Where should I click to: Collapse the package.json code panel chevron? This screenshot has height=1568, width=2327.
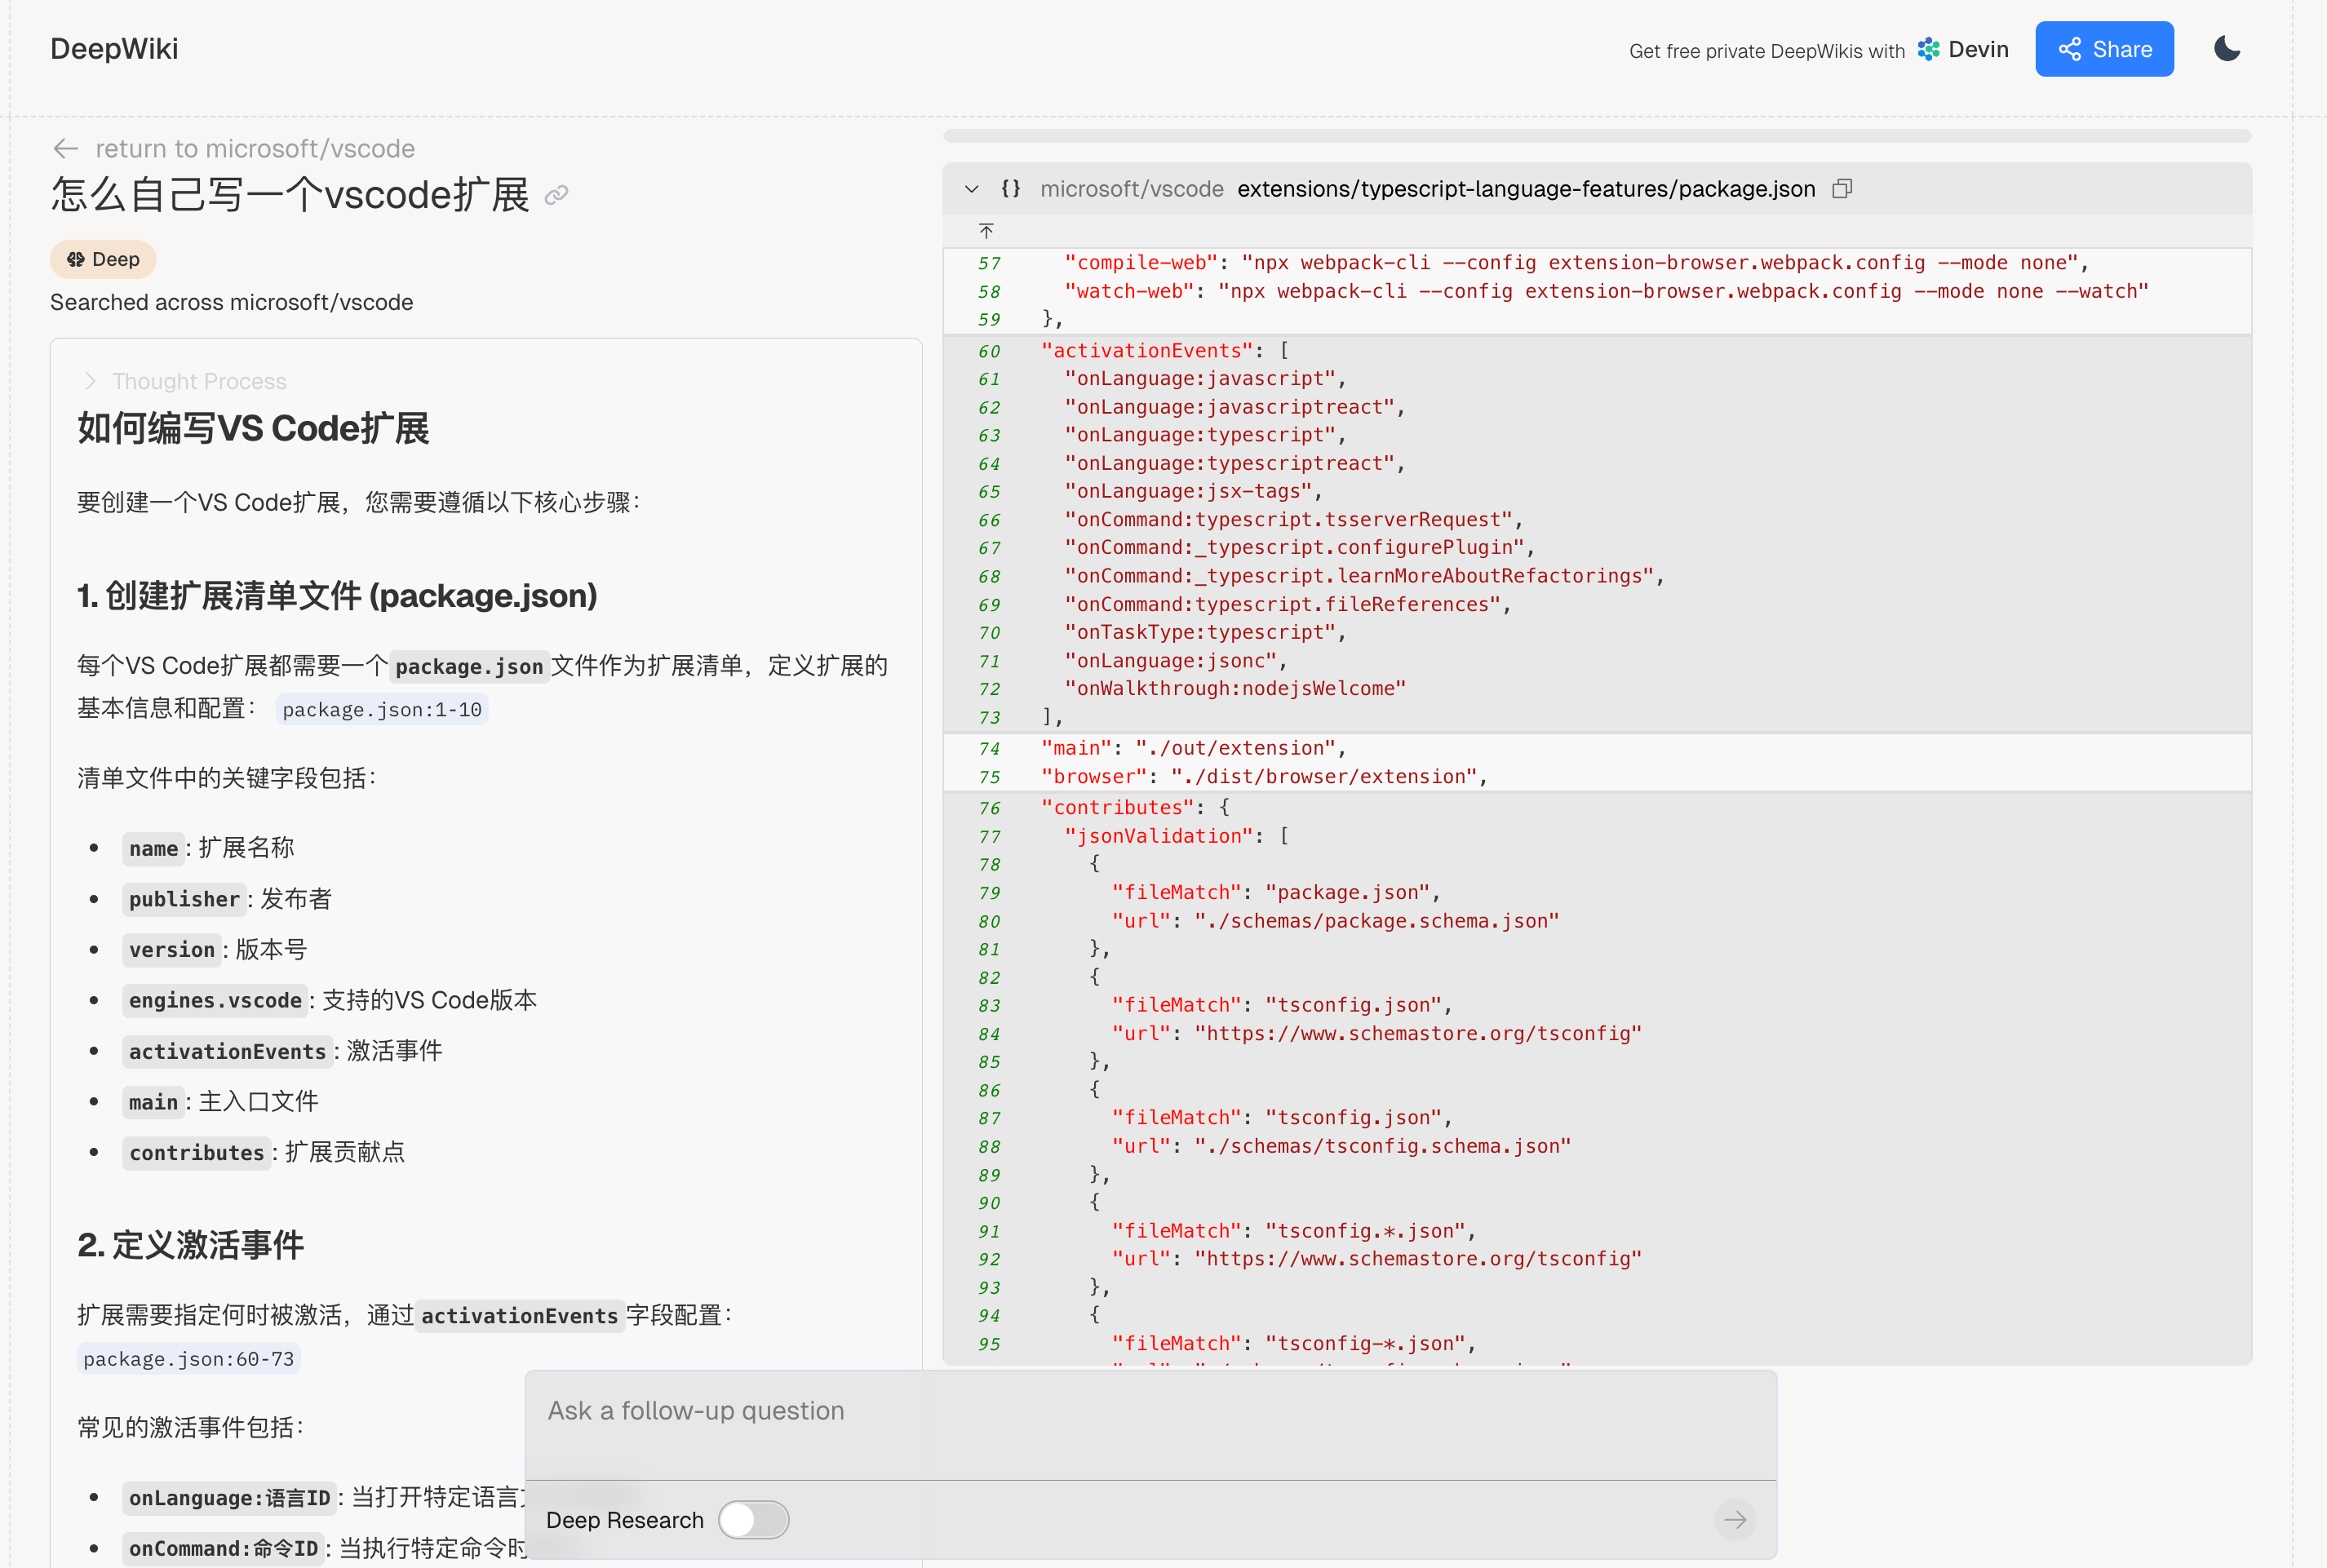[971, 189]
